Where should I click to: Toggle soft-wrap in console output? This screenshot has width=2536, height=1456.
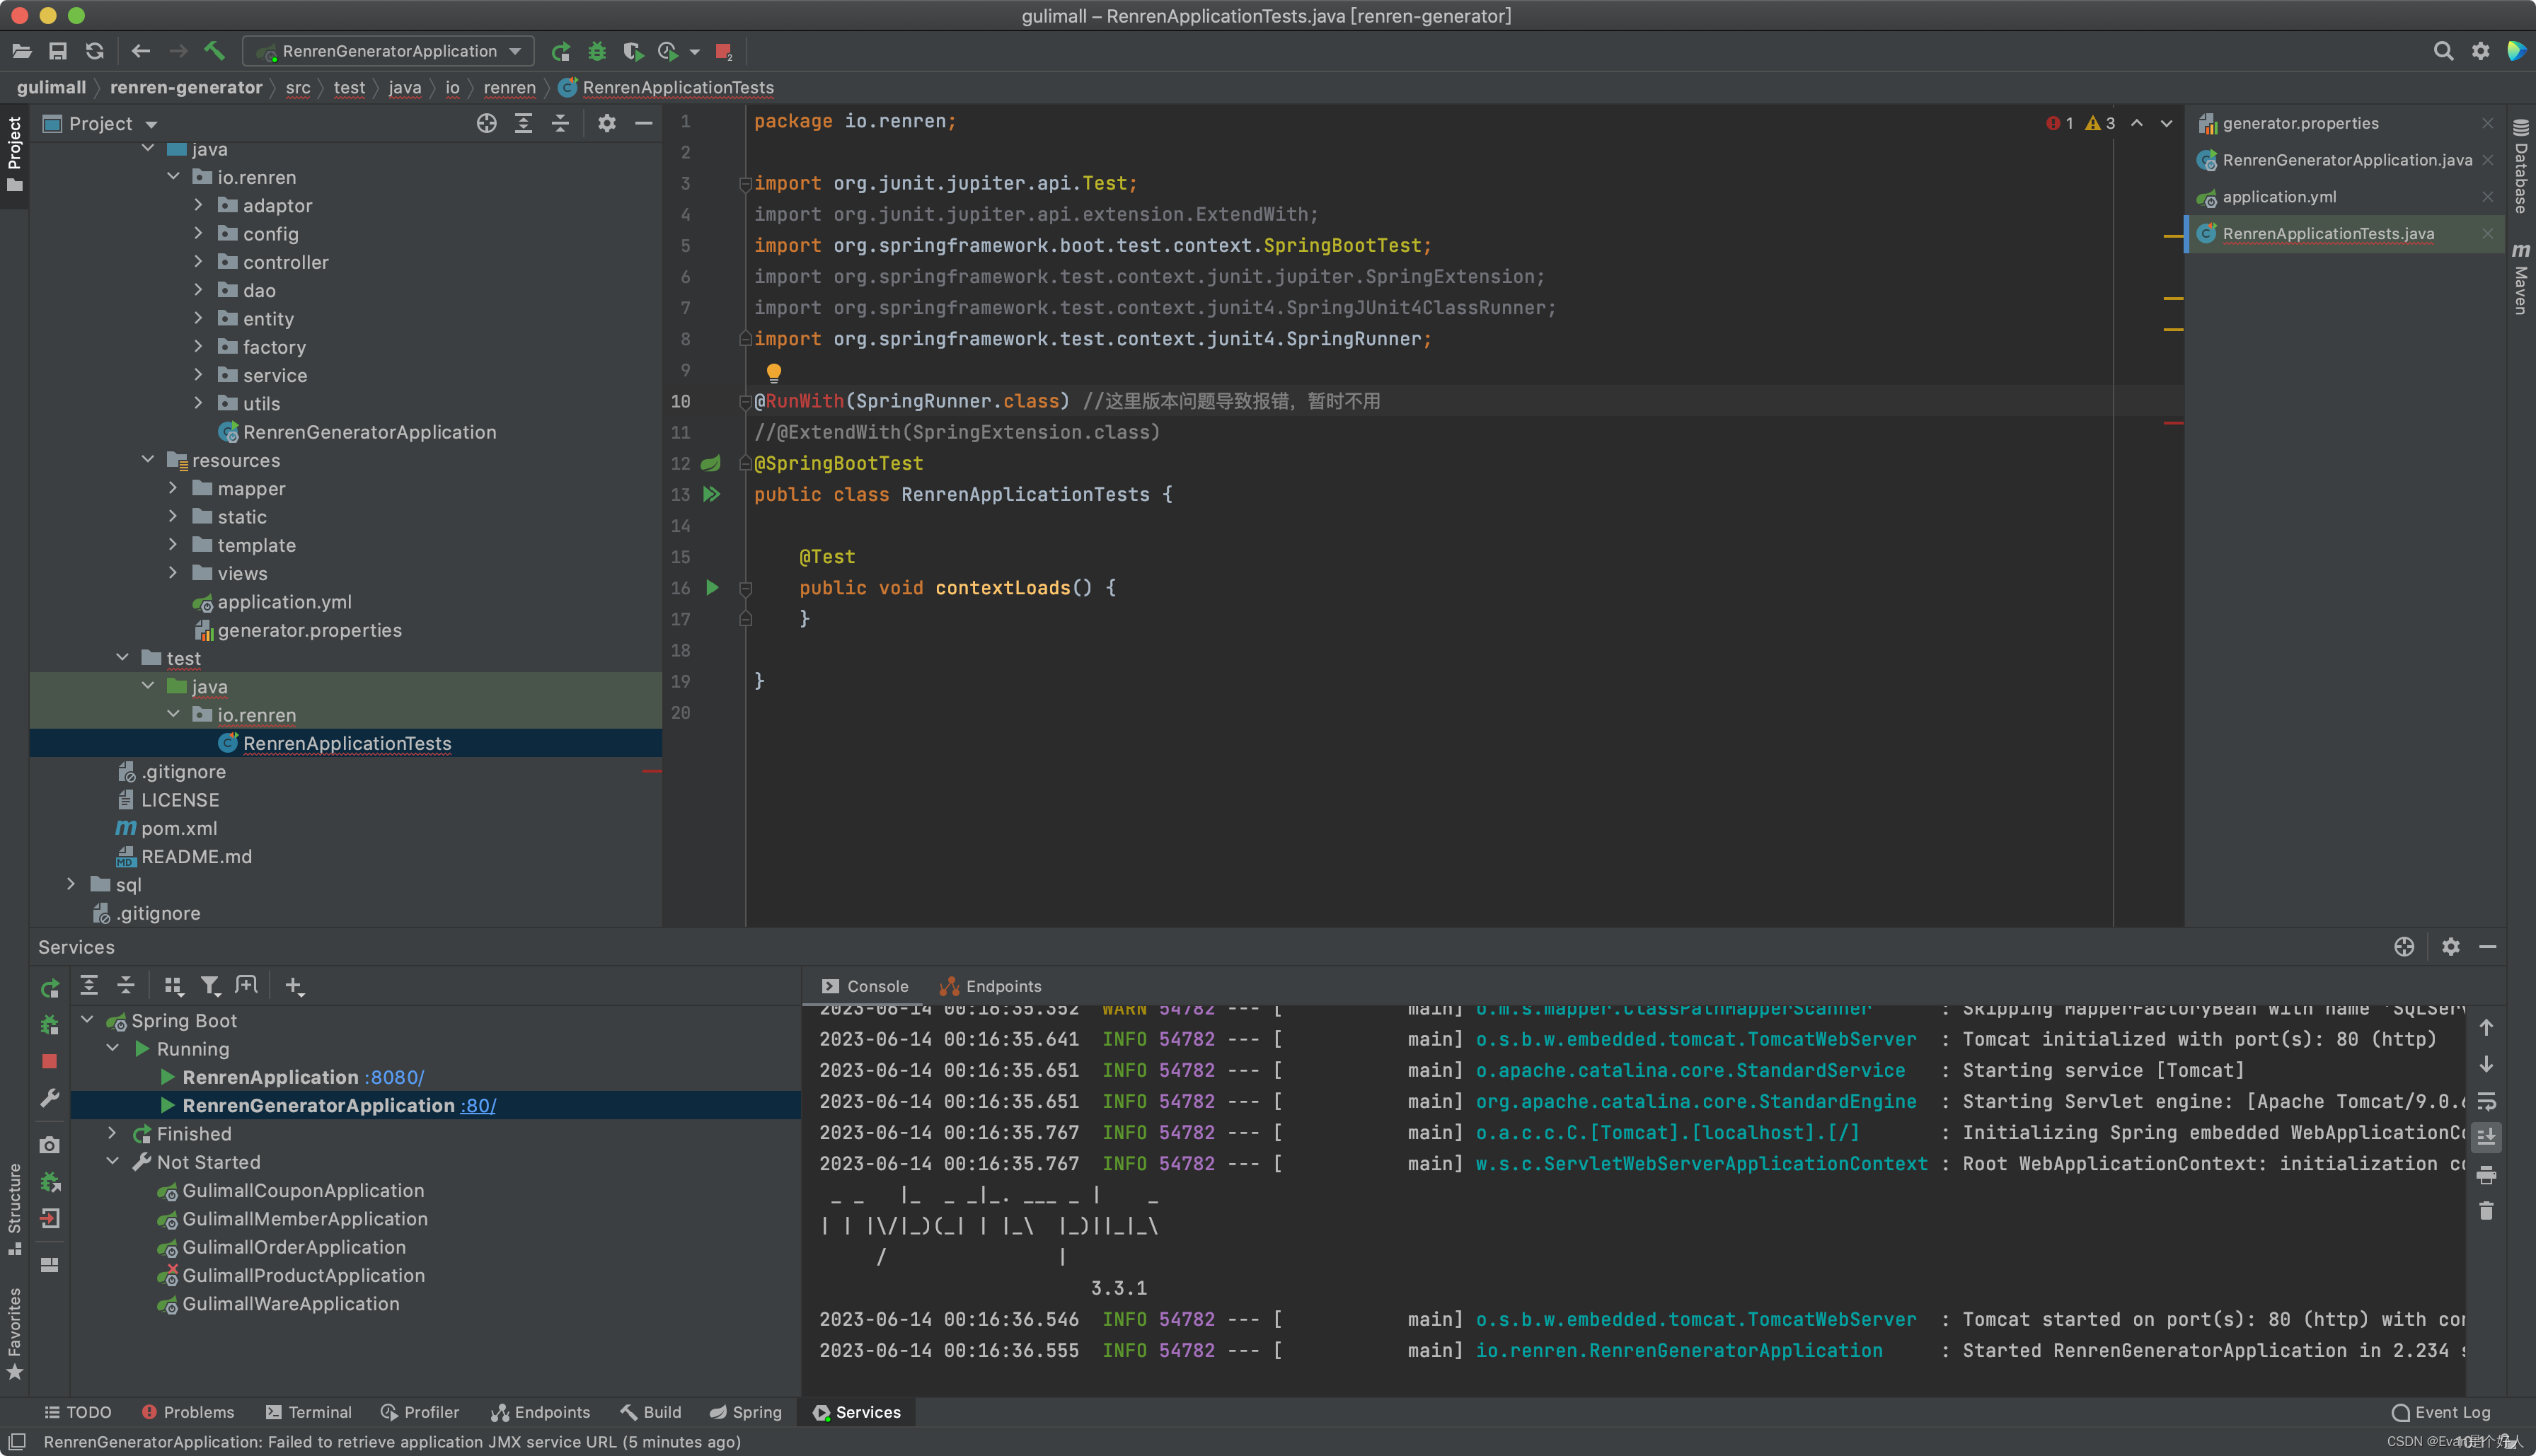click(2486, 1101)
